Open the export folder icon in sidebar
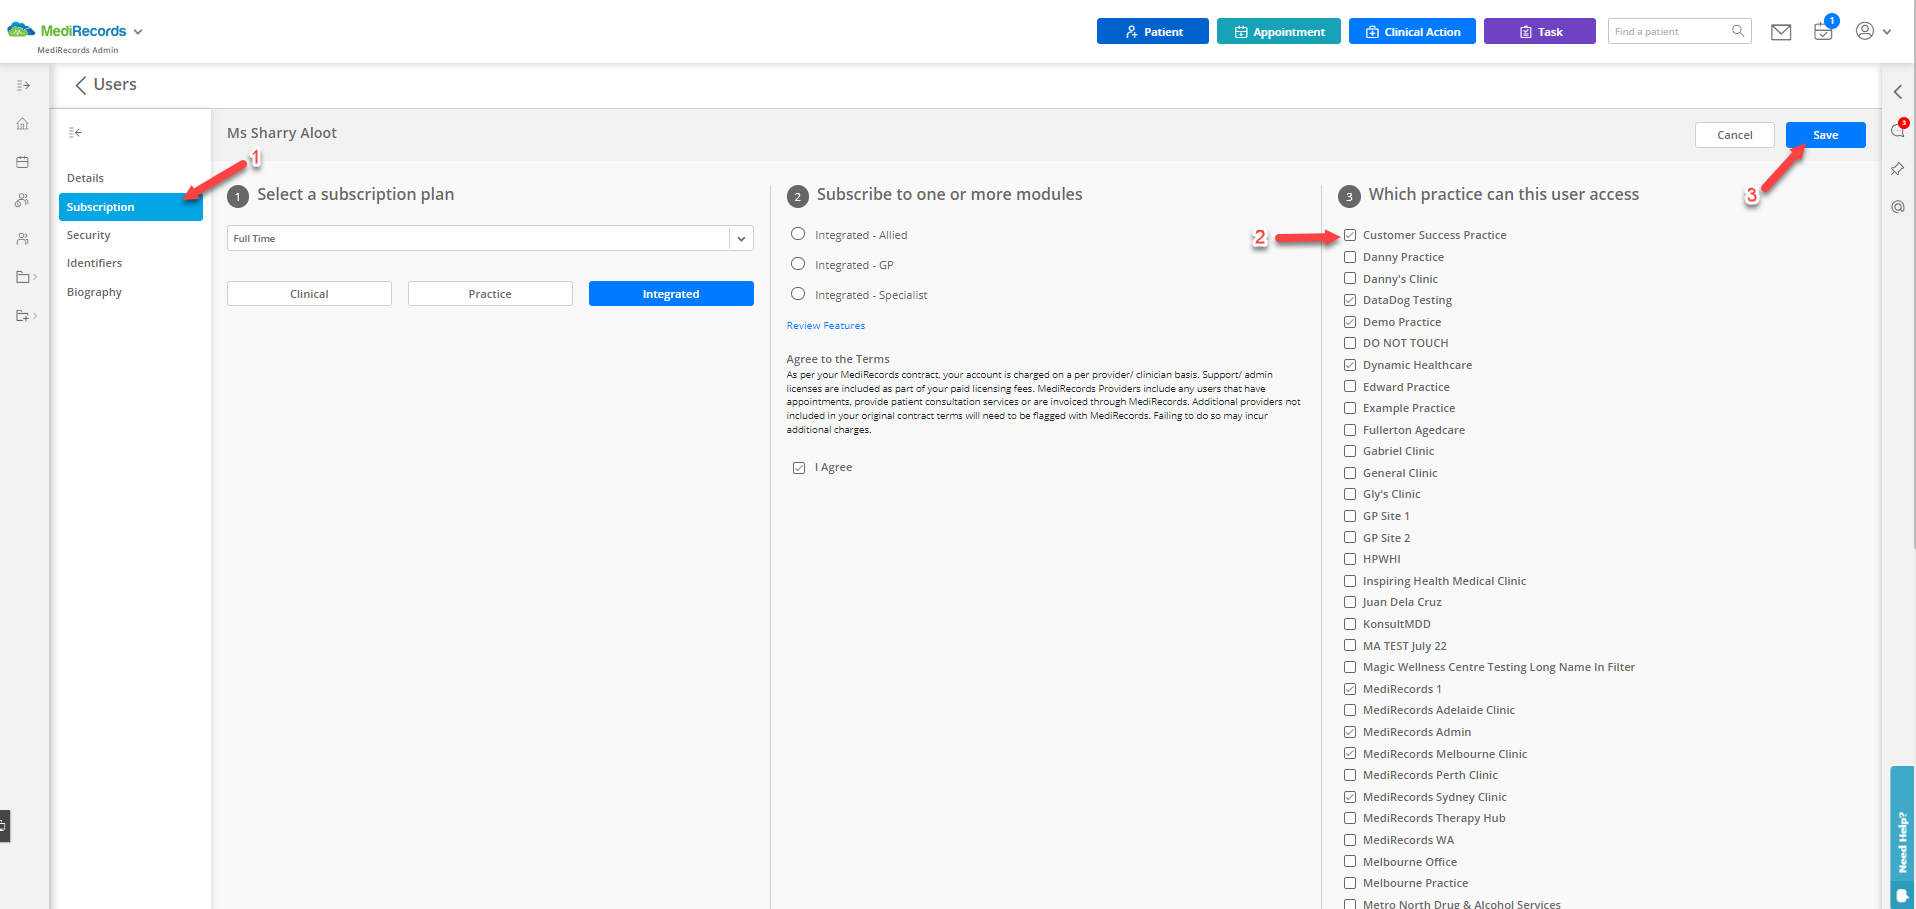Screen dimensions: 1916x909 (x=23, y=316)
